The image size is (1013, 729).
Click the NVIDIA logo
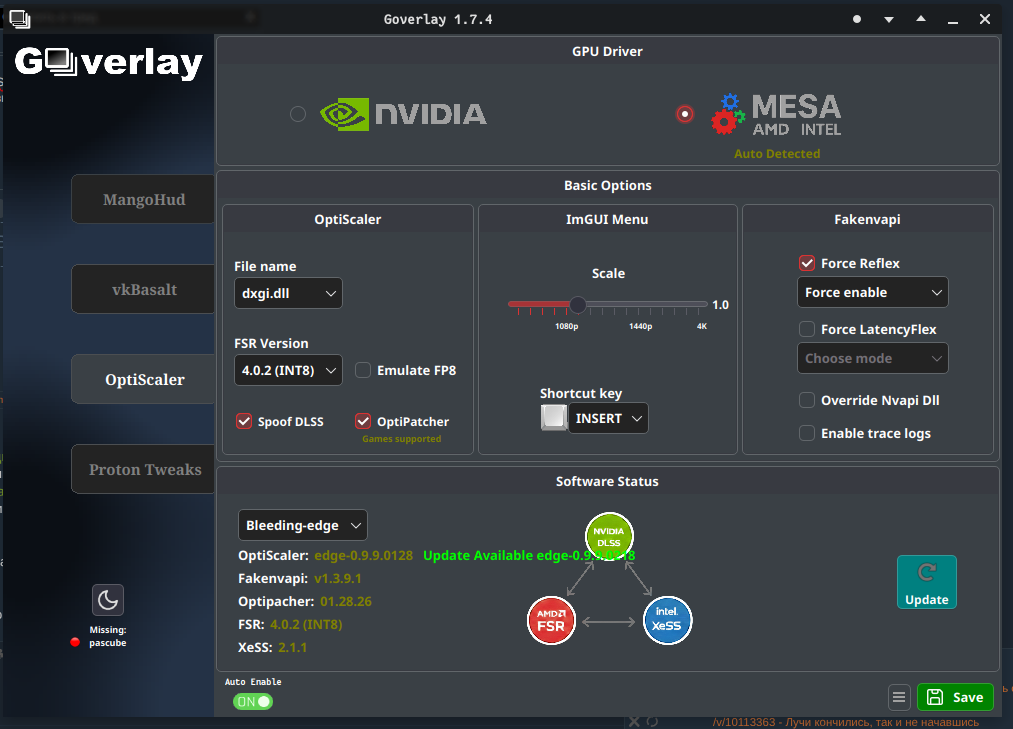point(403,114)
